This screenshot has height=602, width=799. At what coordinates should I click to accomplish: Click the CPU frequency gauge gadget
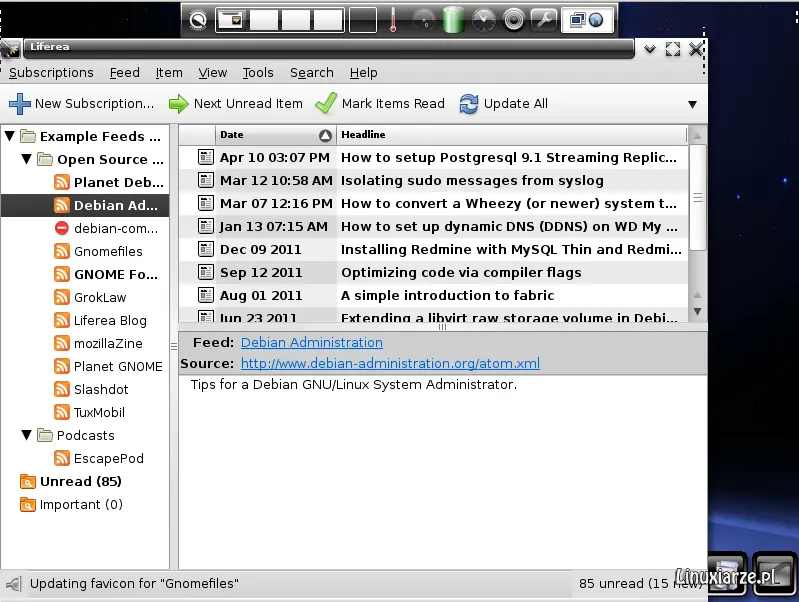(x=423, y=20)
